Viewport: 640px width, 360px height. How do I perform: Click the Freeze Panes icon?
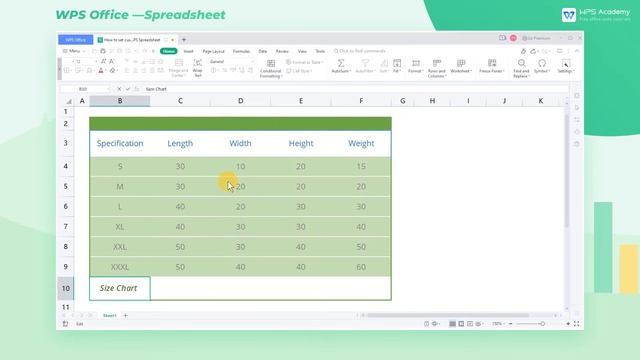[x=492, y=63]
